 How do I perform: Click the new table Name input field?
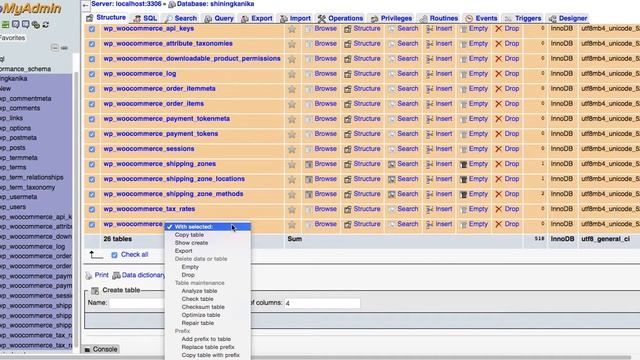click(137, 303)
